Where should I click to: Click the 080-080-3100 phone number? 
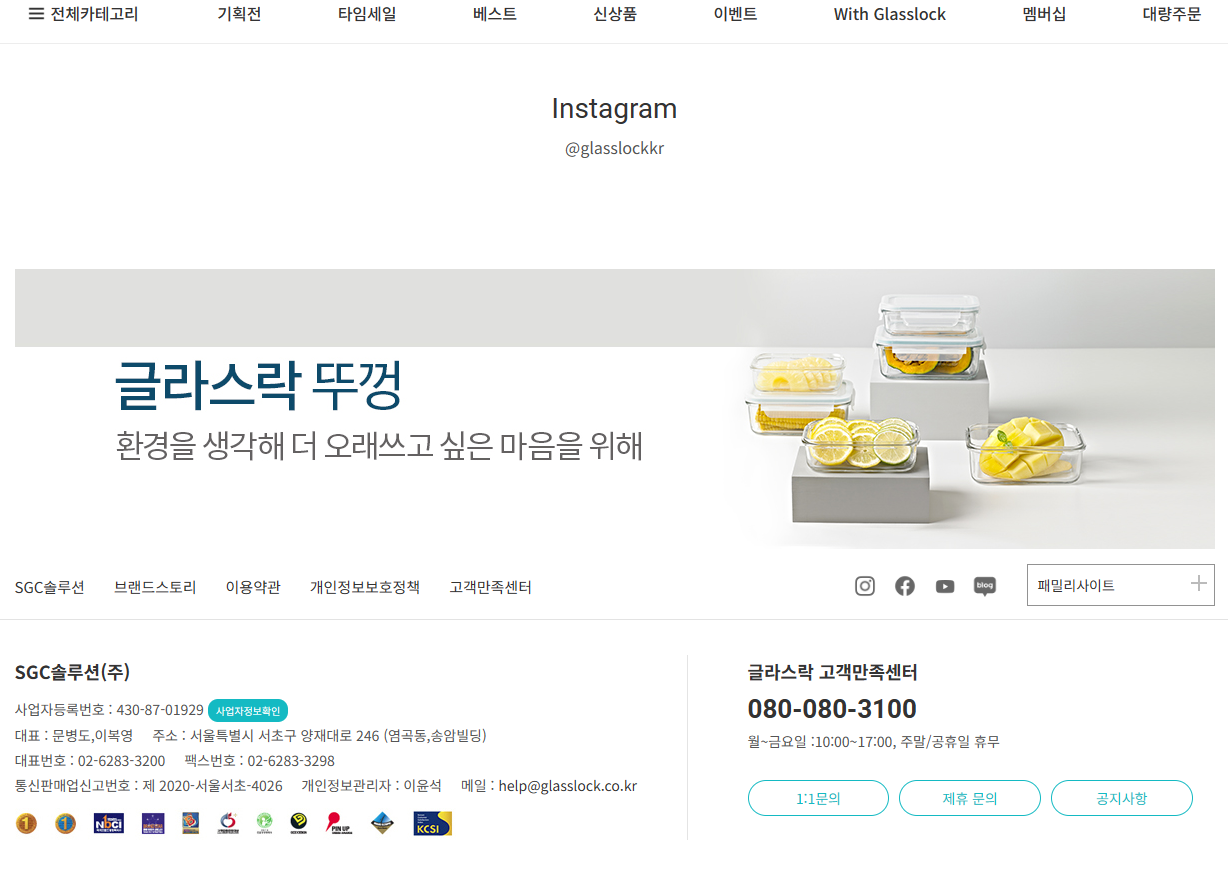point(832,709)
